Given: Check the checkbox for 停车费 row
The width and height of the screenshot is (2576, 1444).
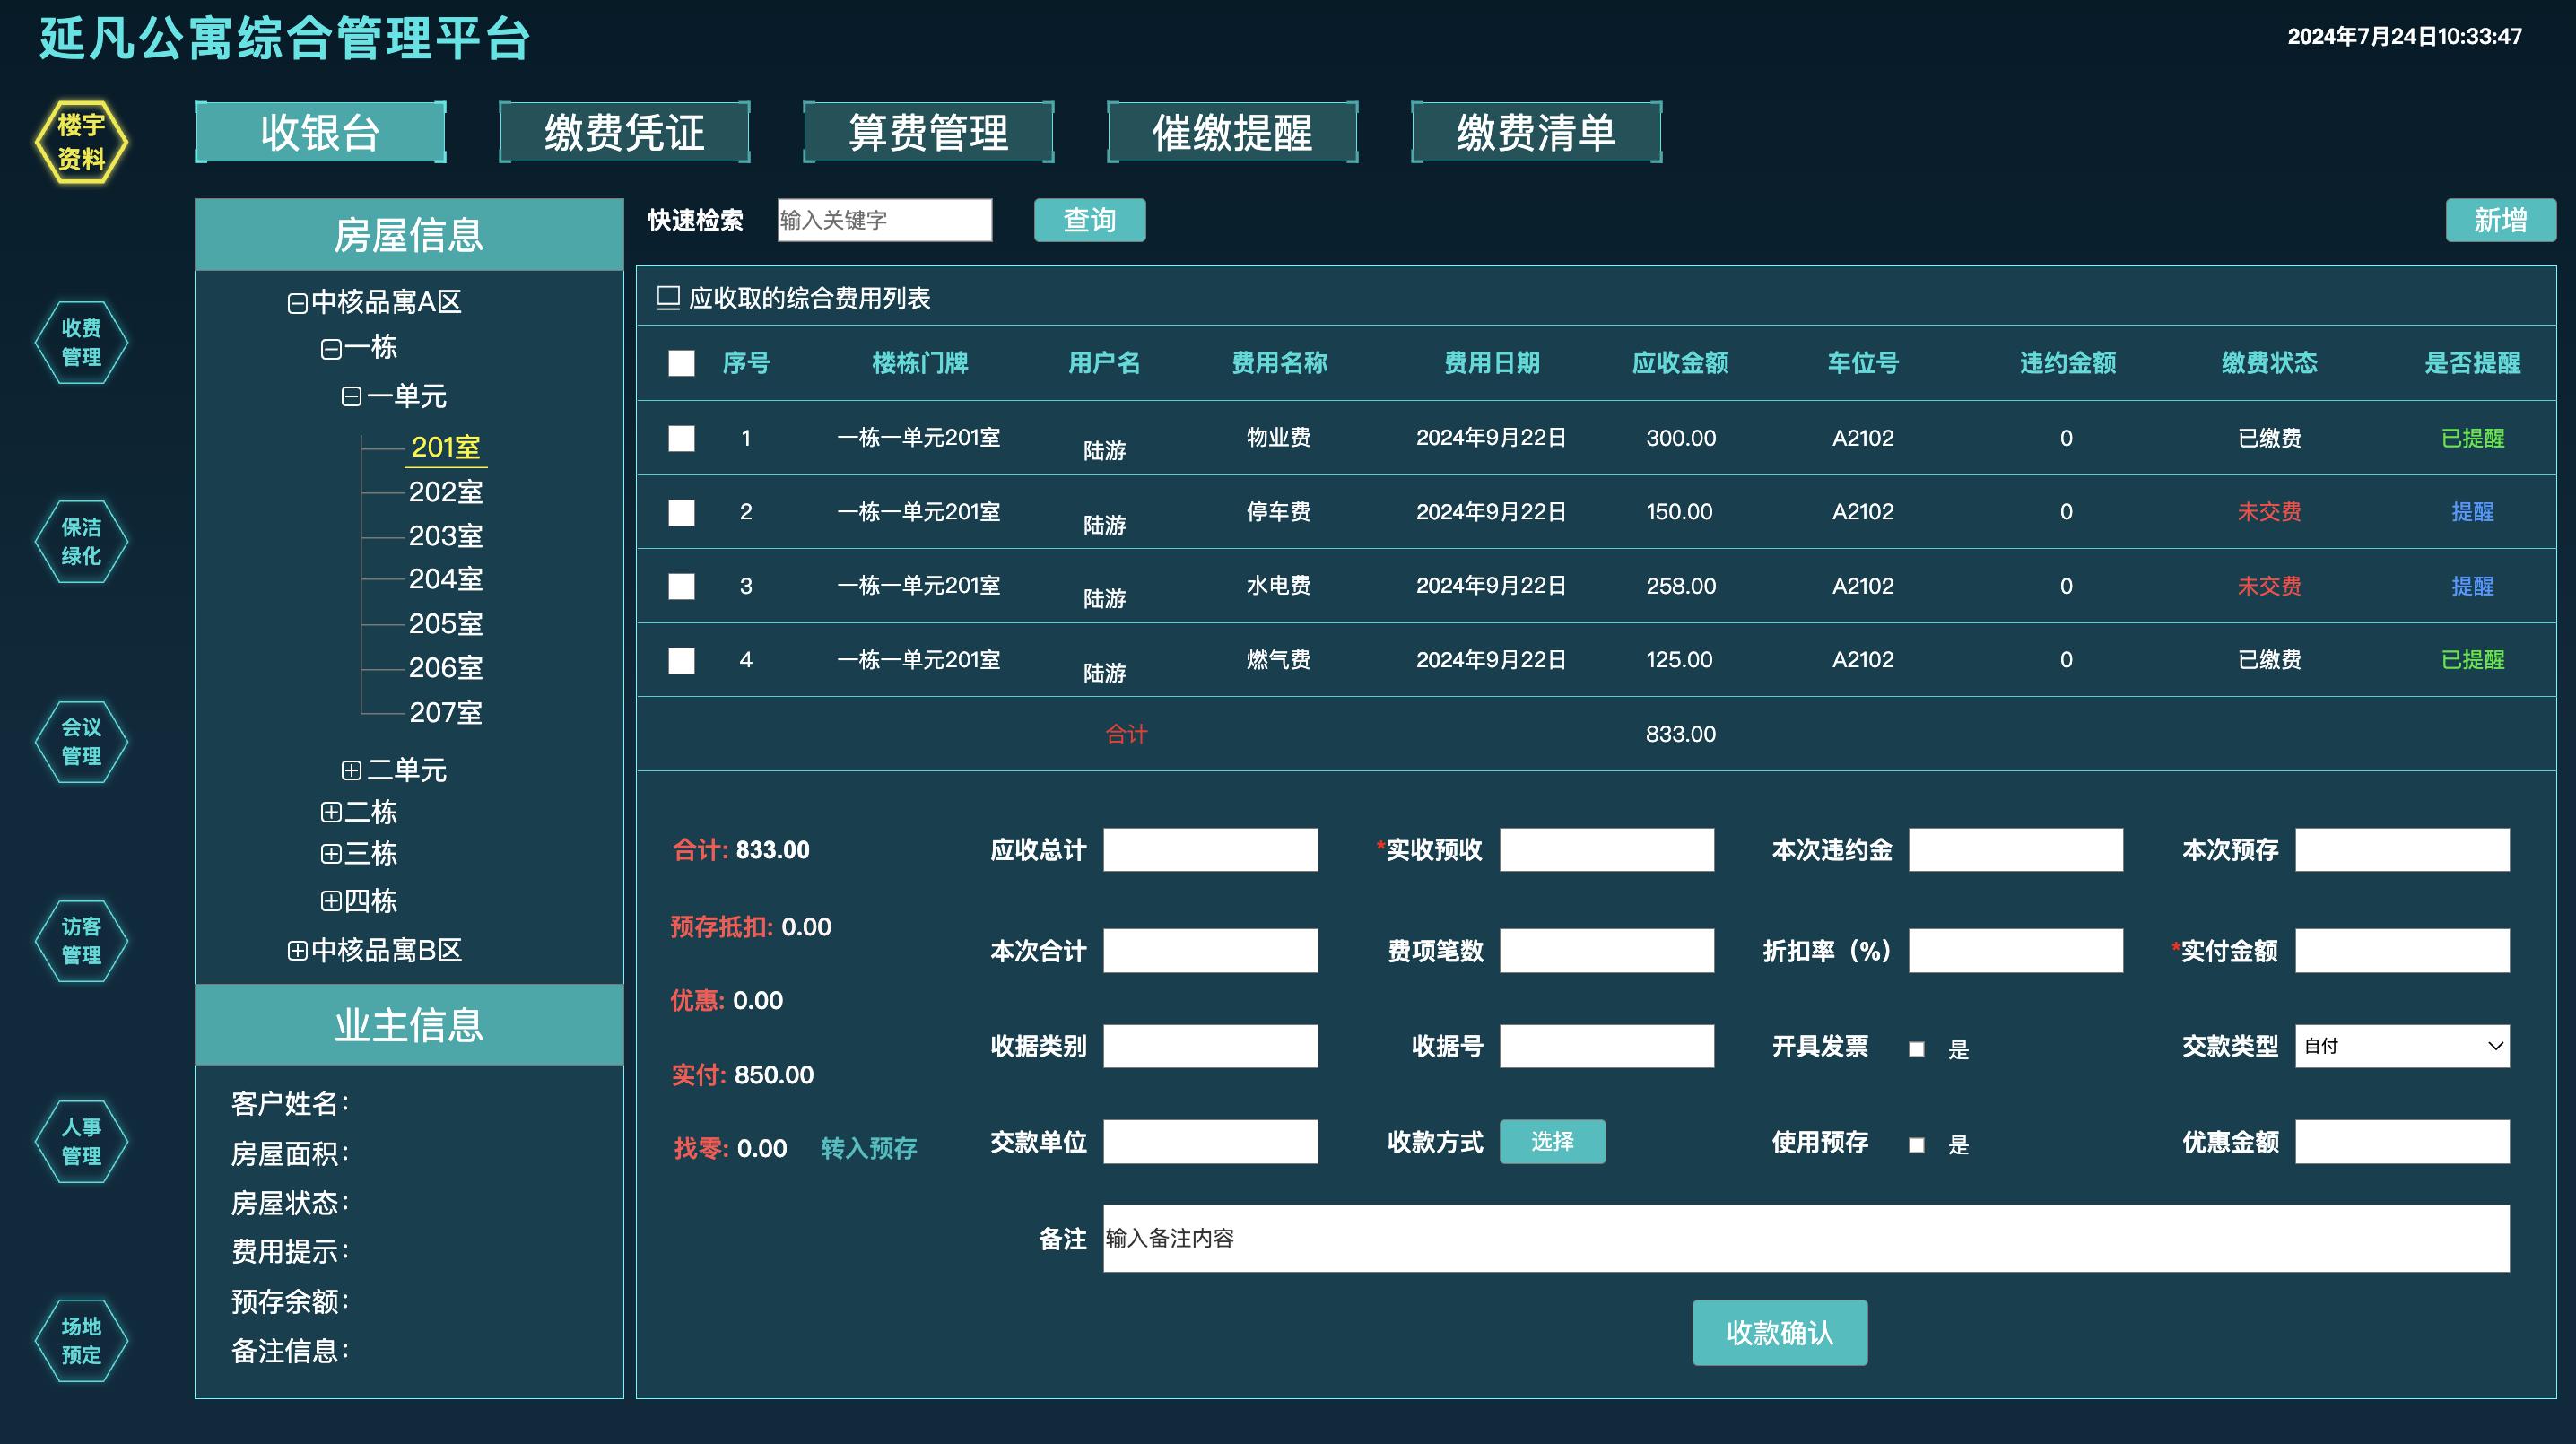Looking at the screenshot, I should click(681, 512).
